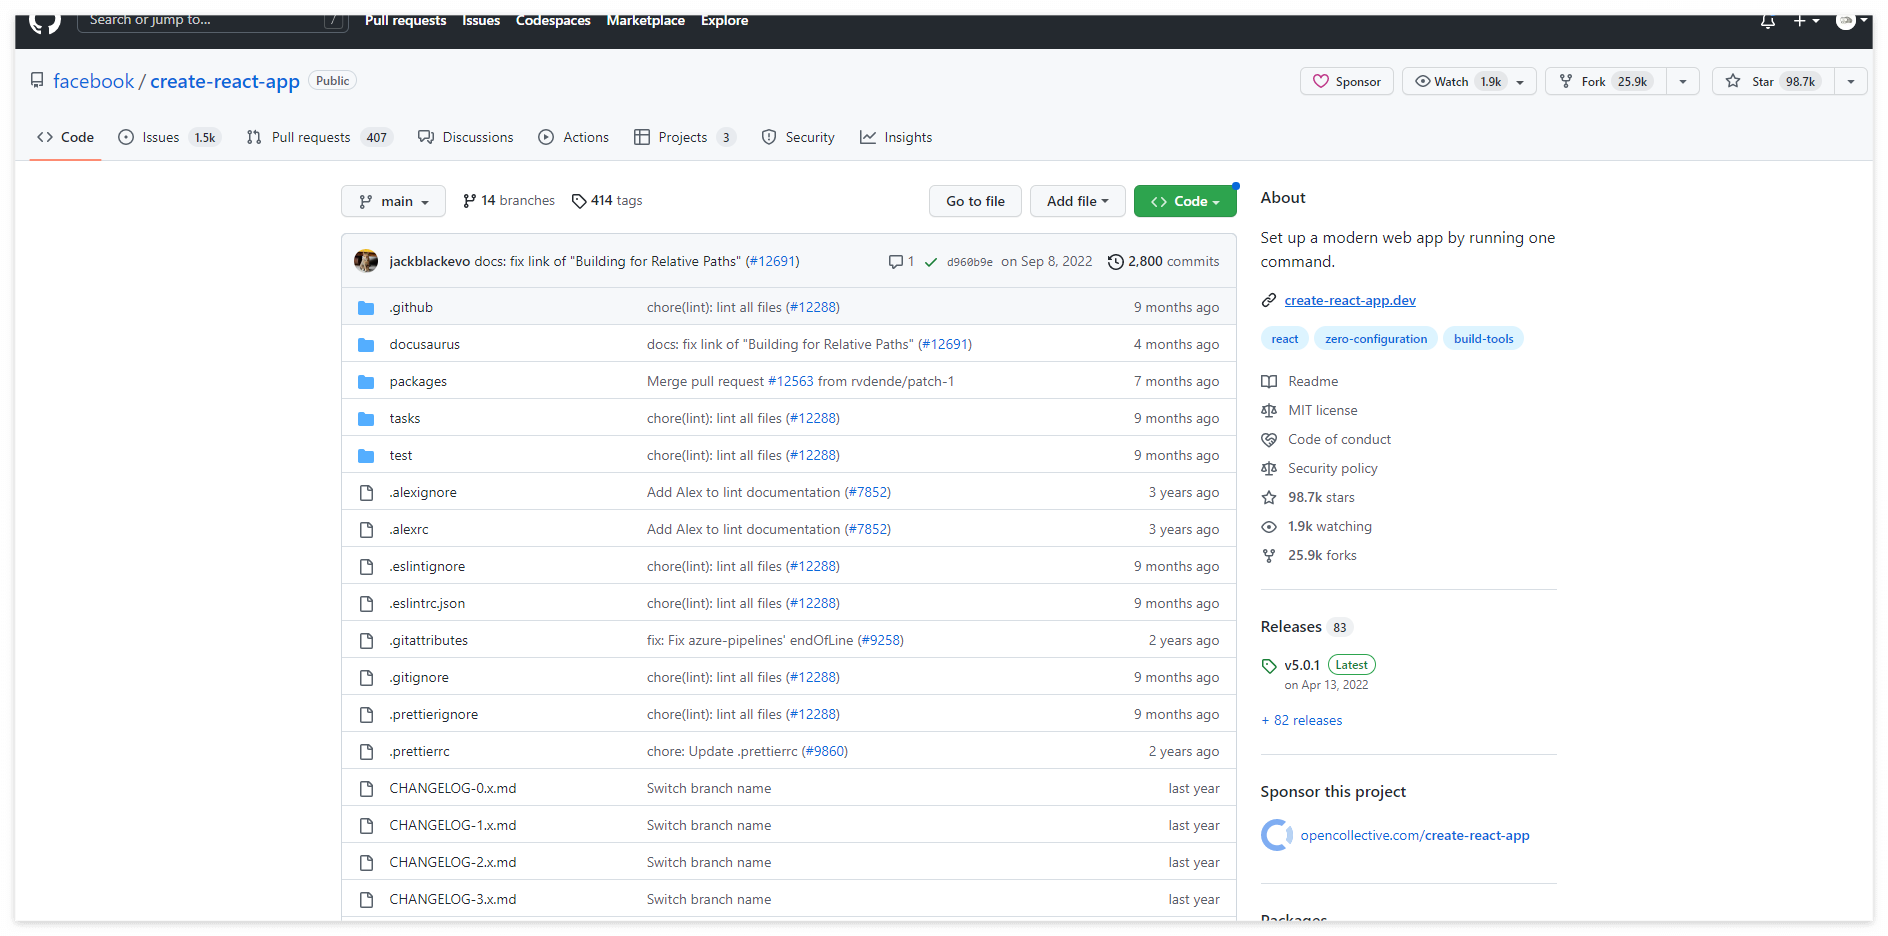Open the plus create-new menu
The image size is (1888, 936).
click(1806, 20)
